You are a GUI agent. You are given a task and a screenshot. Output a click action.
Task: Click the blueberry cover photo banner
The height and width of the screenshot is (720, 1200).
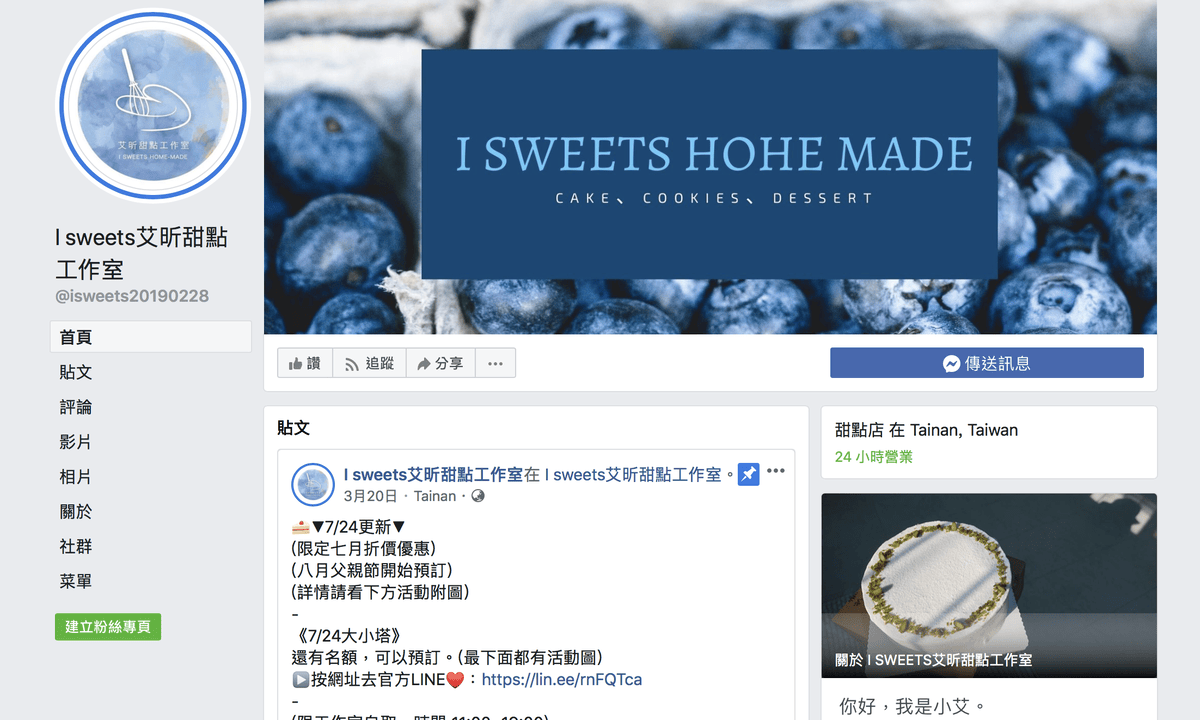click(x=710, y=166)
